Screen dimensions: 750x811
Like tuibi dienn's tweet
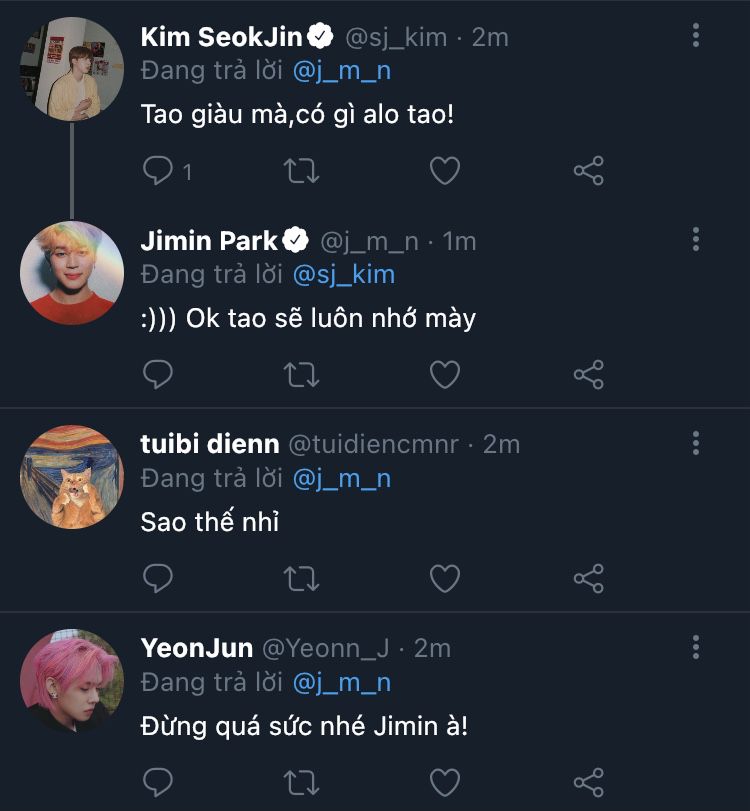pyautogui.click(x=444, y=578)
